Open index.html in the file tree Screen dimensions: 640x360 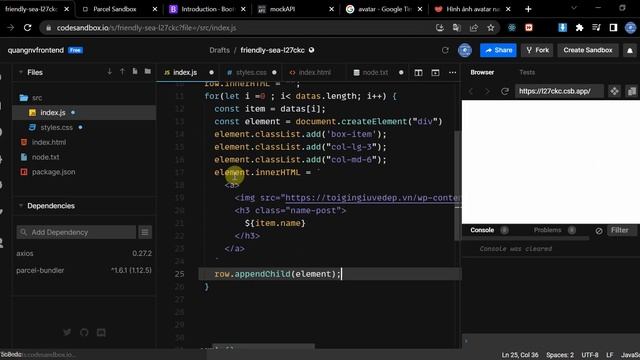(84, 142)
